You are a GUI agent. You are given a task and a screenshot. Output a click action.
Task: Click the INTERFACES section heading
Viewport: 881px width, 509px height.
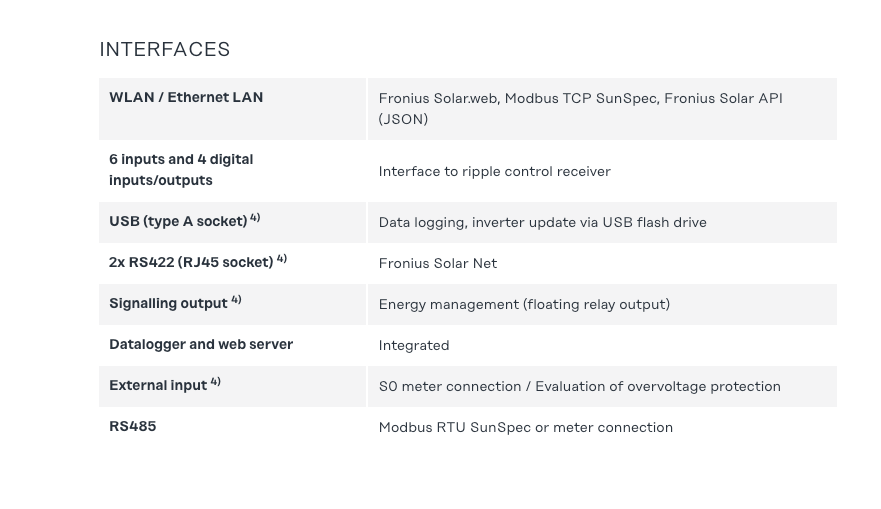click(165, 49)
